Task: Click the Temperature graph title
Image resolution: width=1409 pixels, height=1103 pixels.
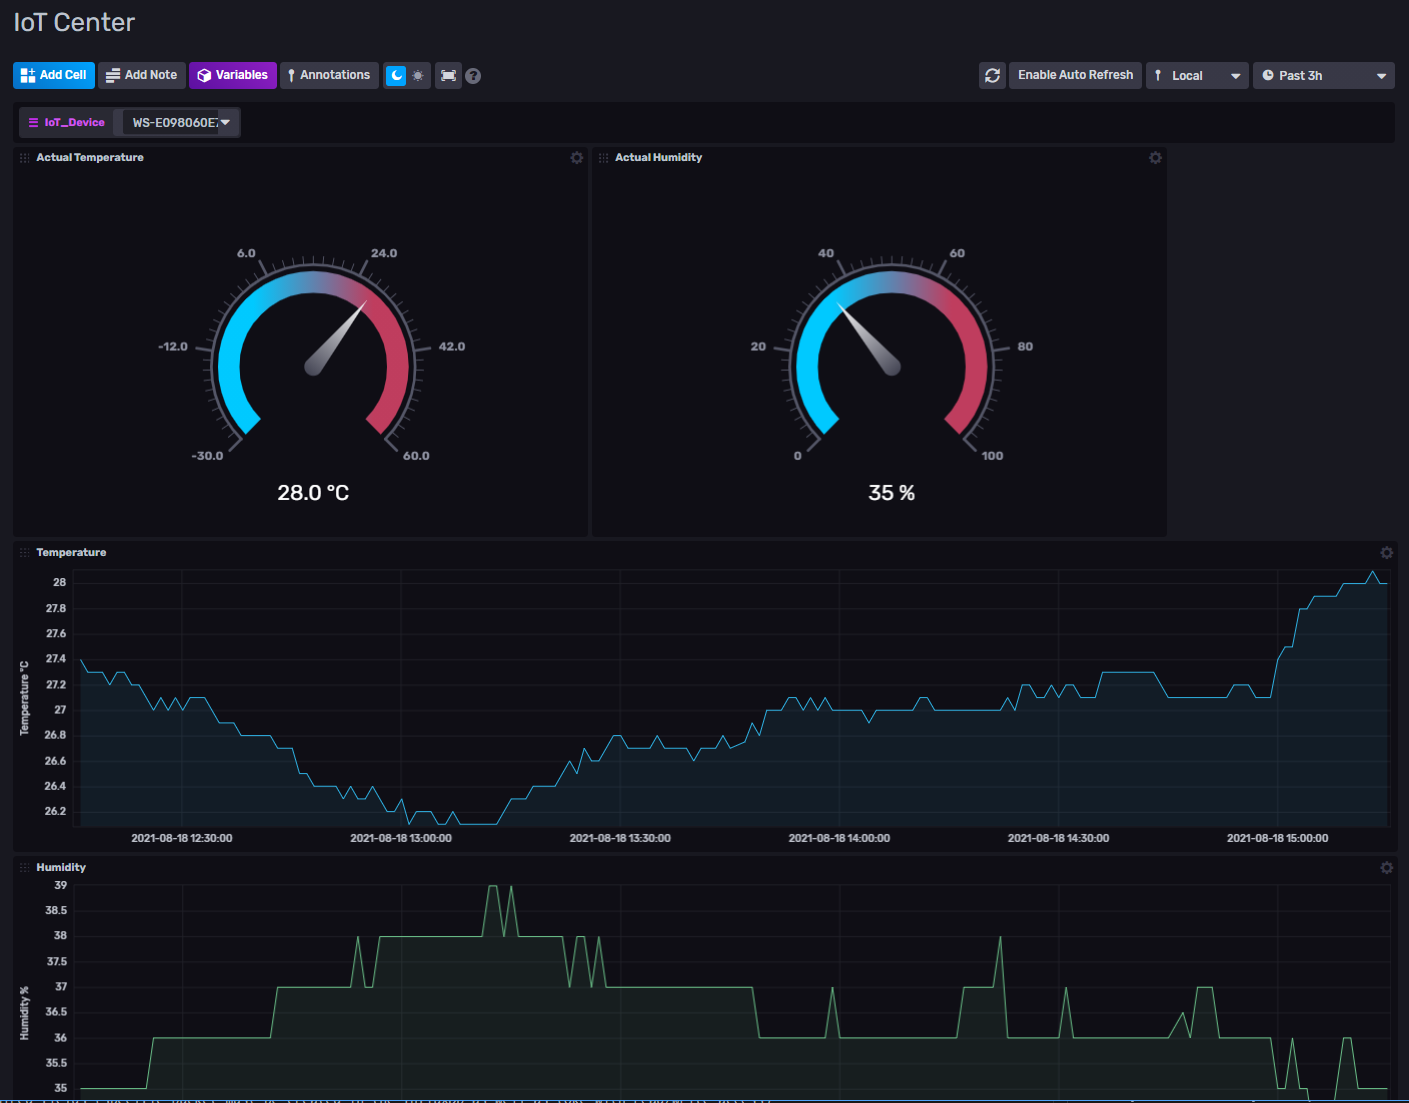Action: pos(71,553)
